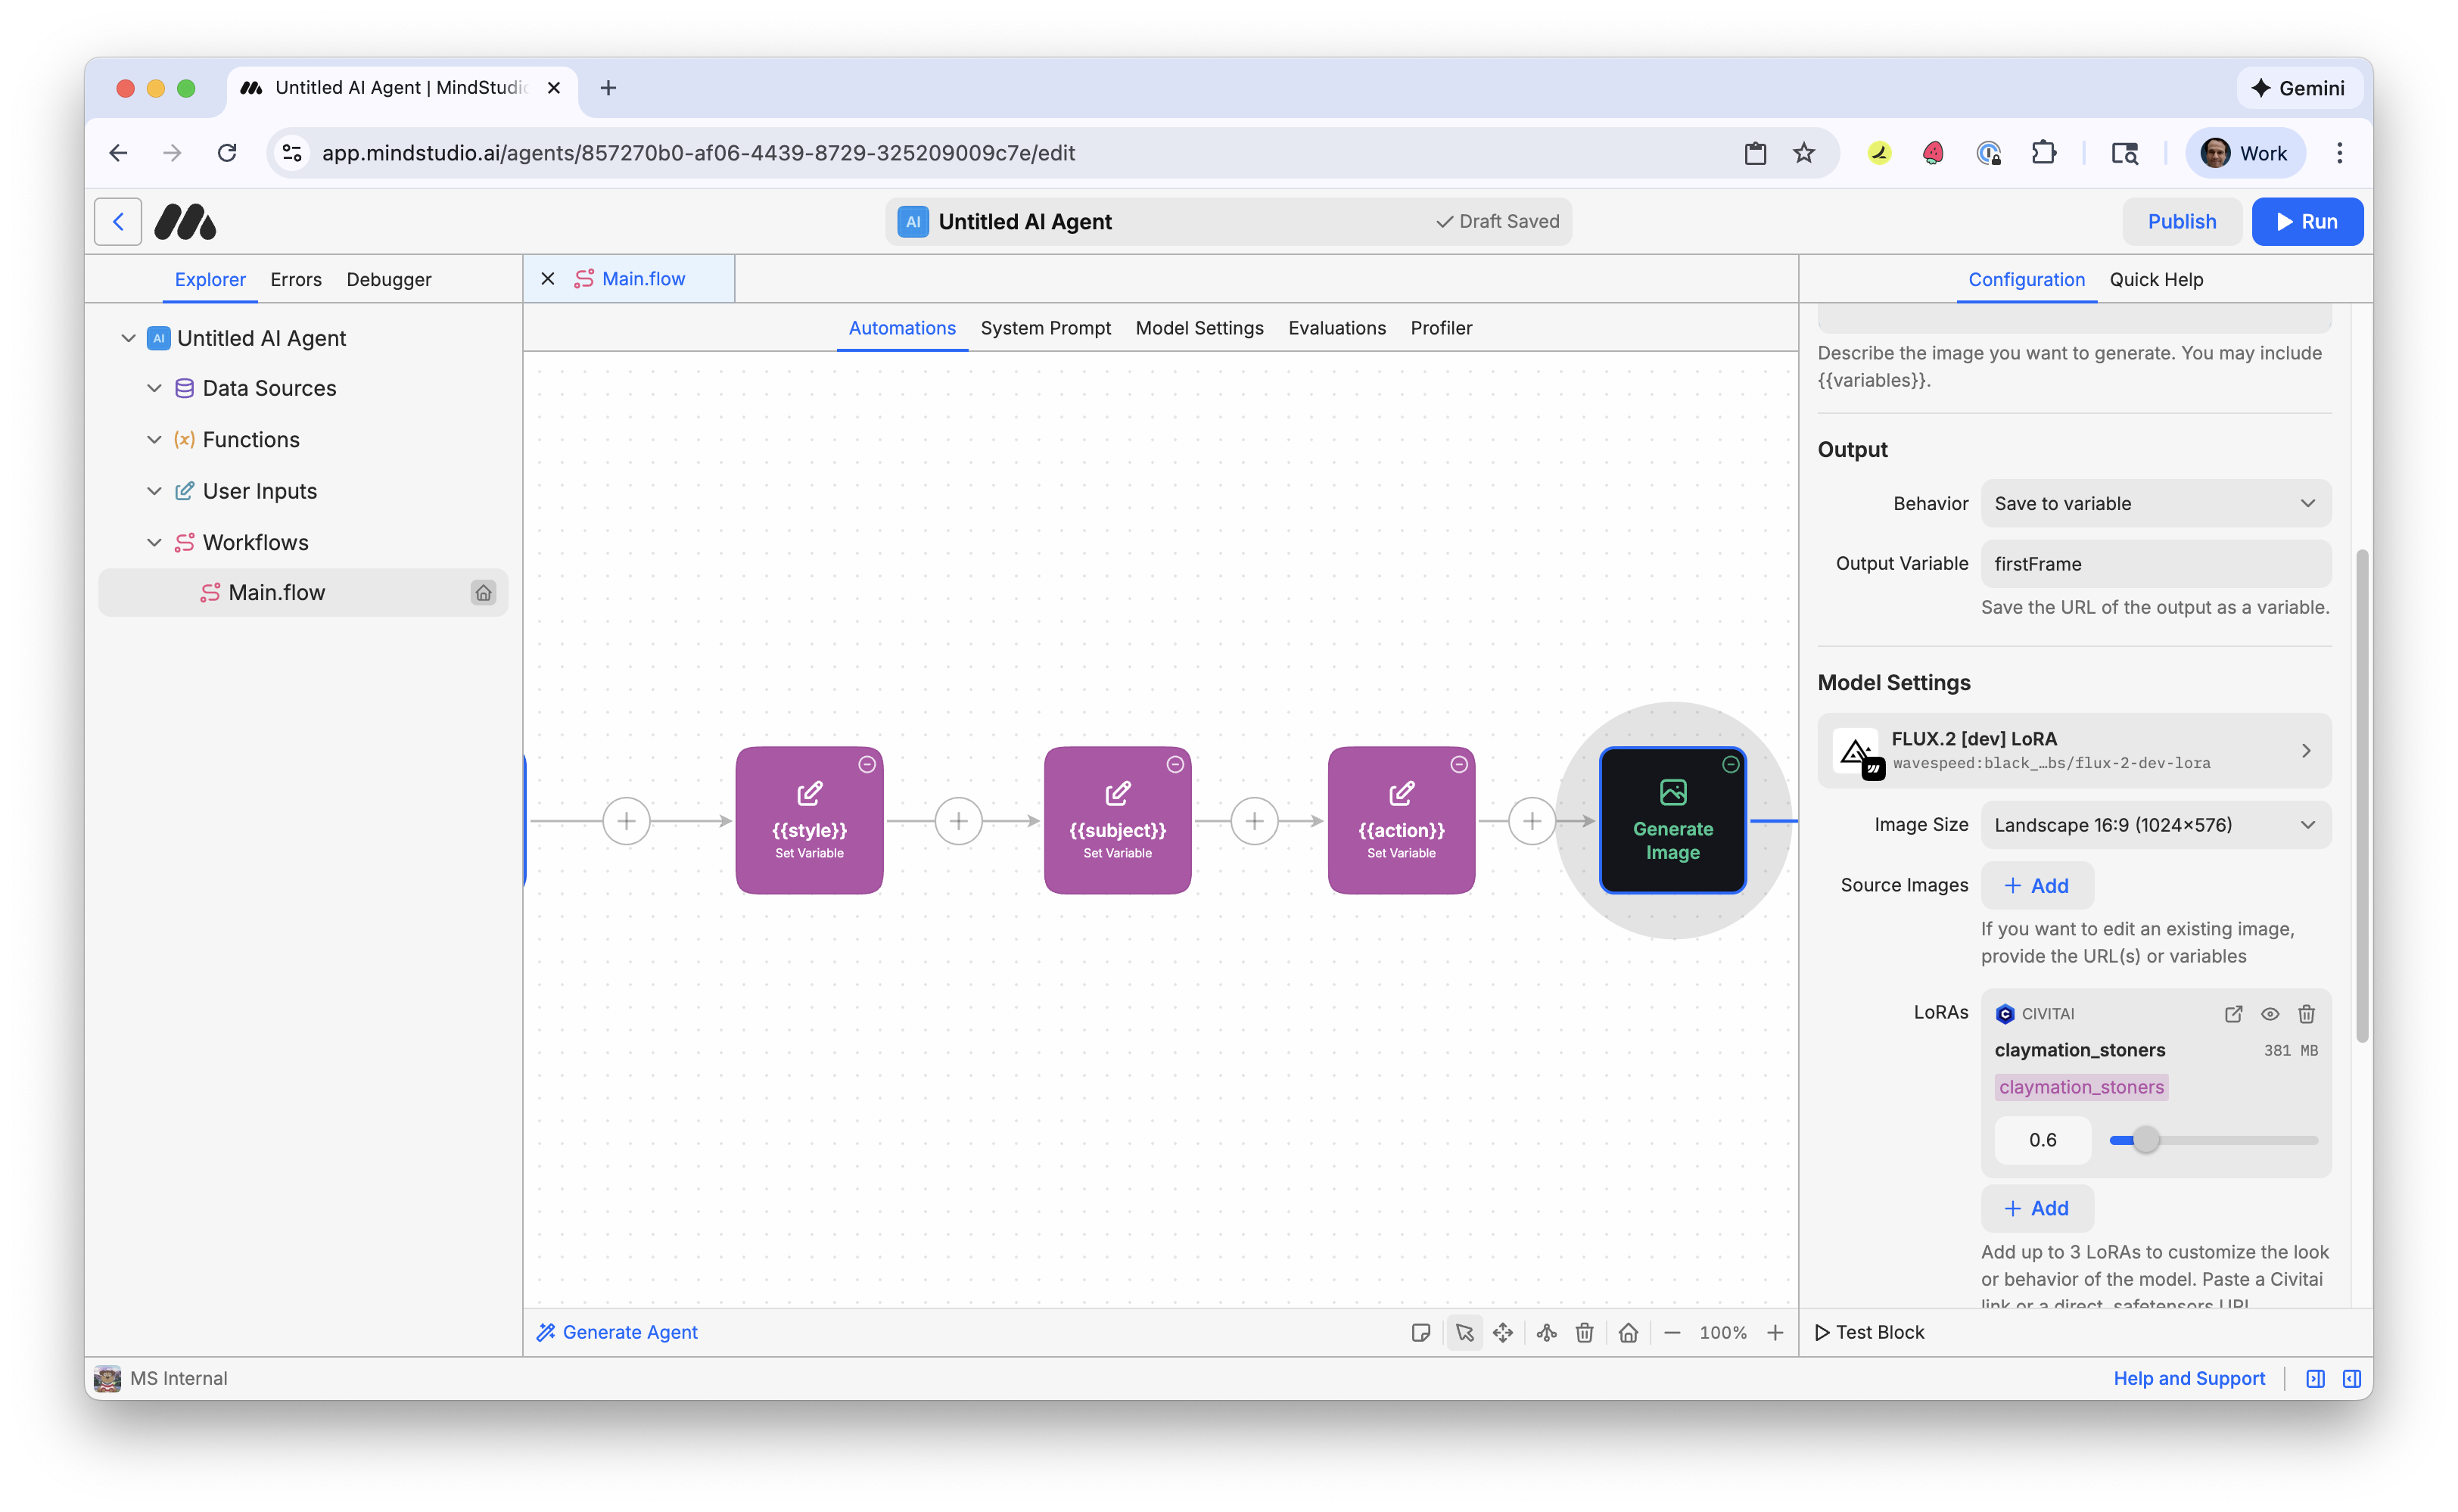Click the MindStudio logo in top left
2458x1512 pixels.
185,221
